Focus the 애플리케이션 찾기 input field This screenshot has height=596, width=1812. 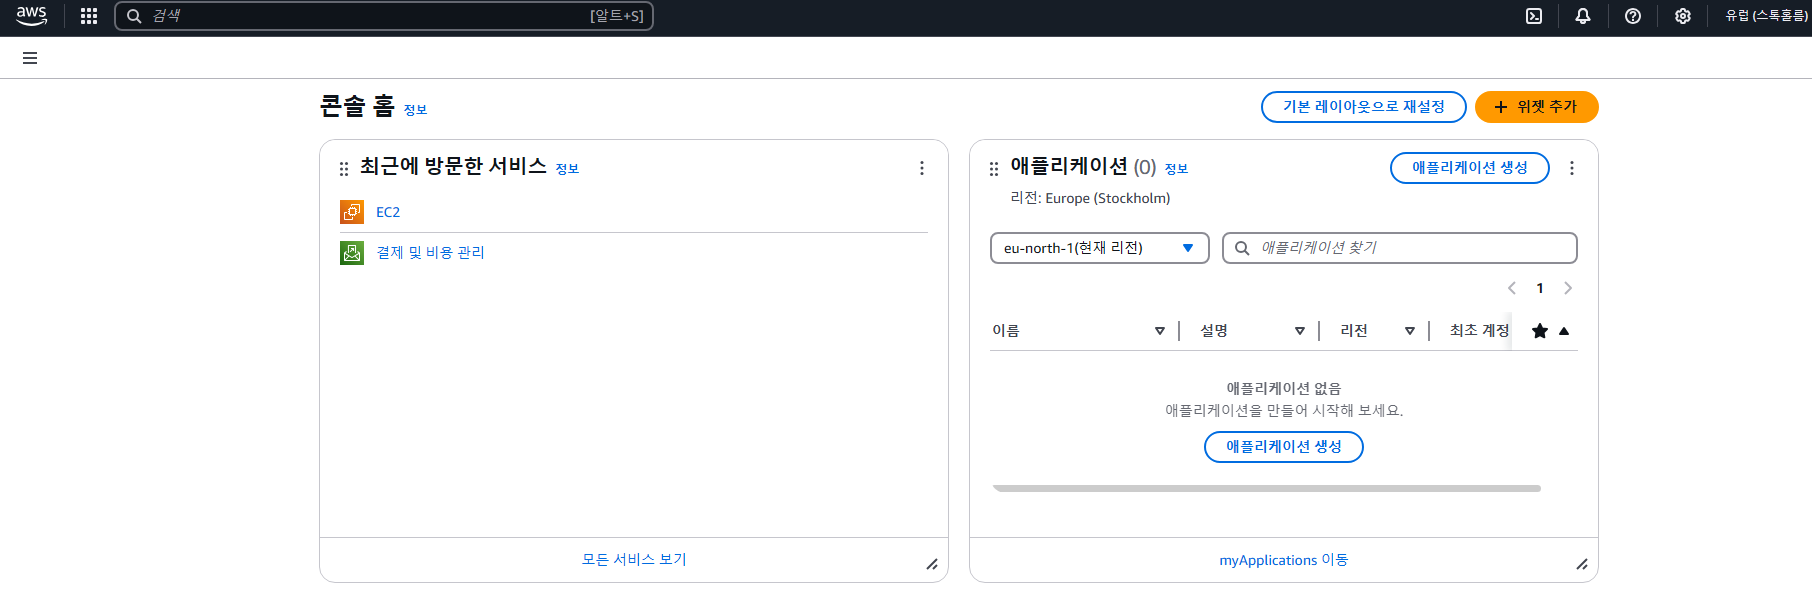[1400, 248]
